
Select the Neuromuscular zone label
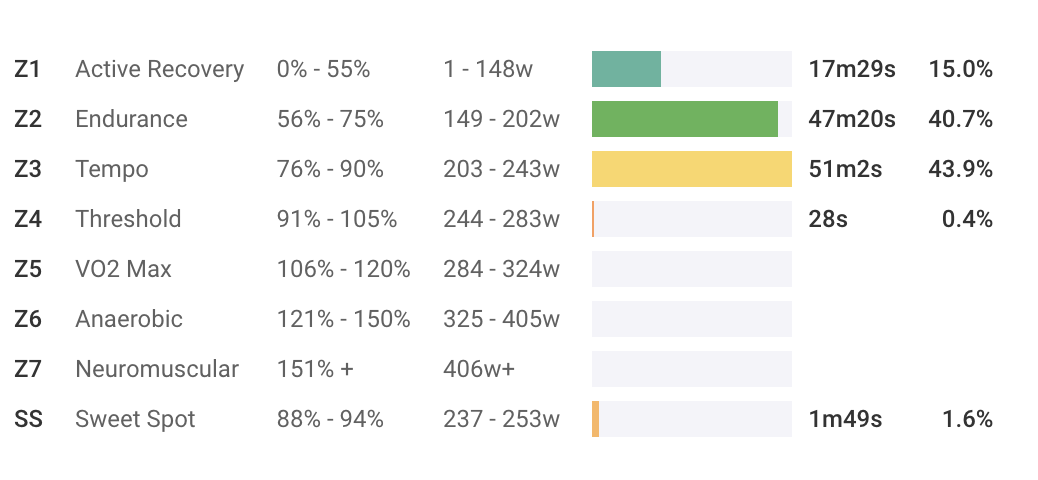point(157,369)
